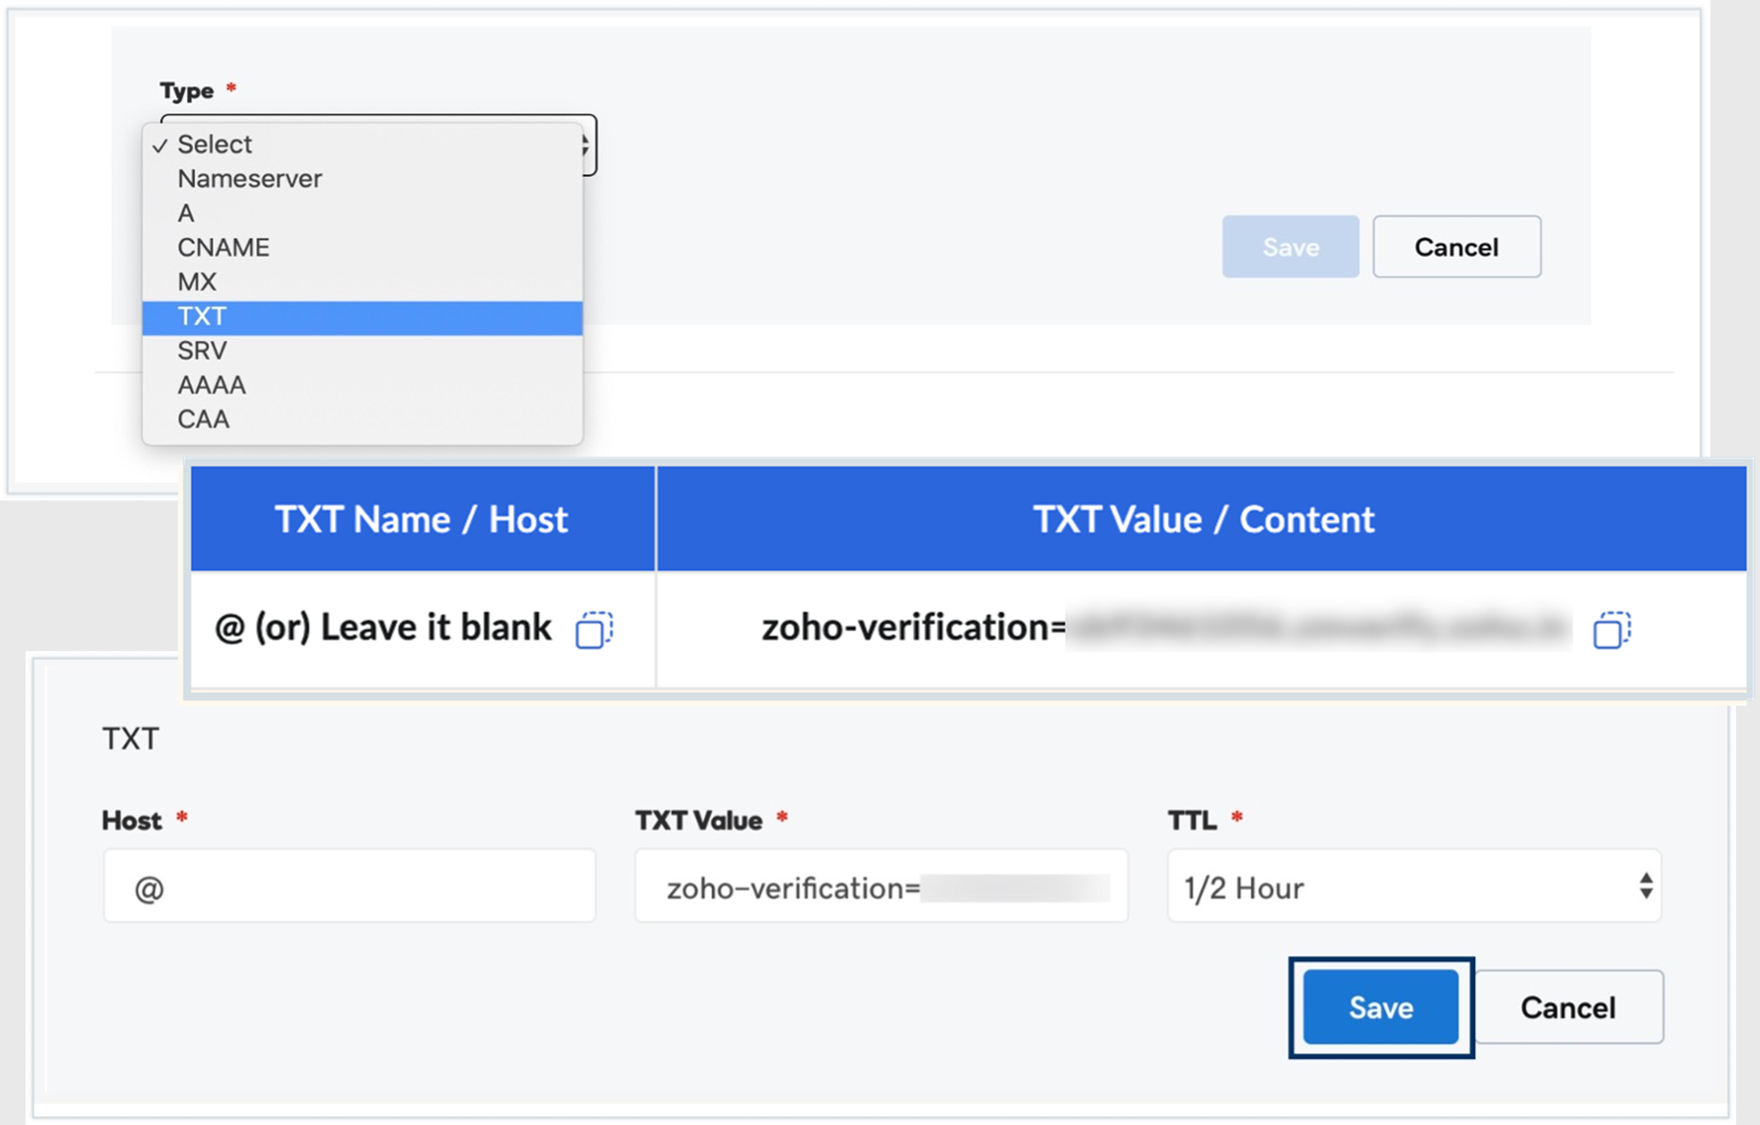Choose SRV from the Type list
Screen dimensions: 1760x1125
(362, 351)
